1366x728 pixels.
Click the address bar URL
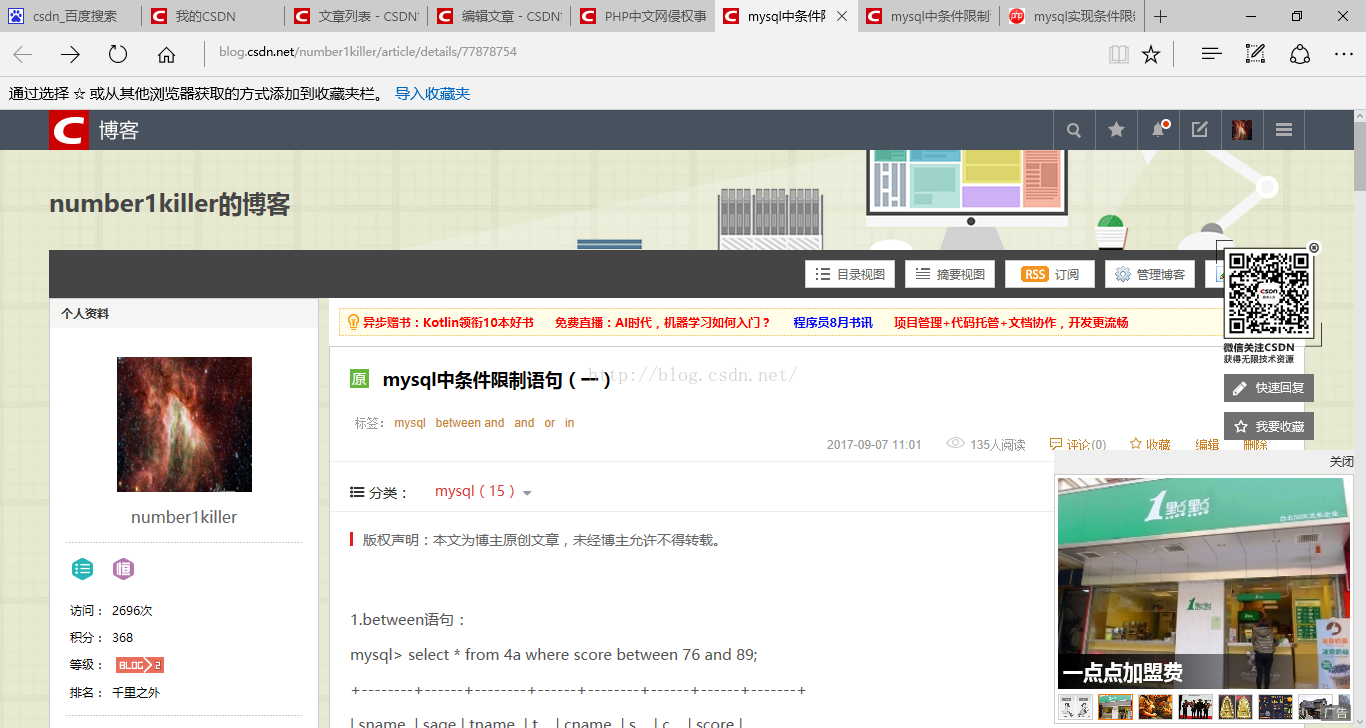point(368,51)
